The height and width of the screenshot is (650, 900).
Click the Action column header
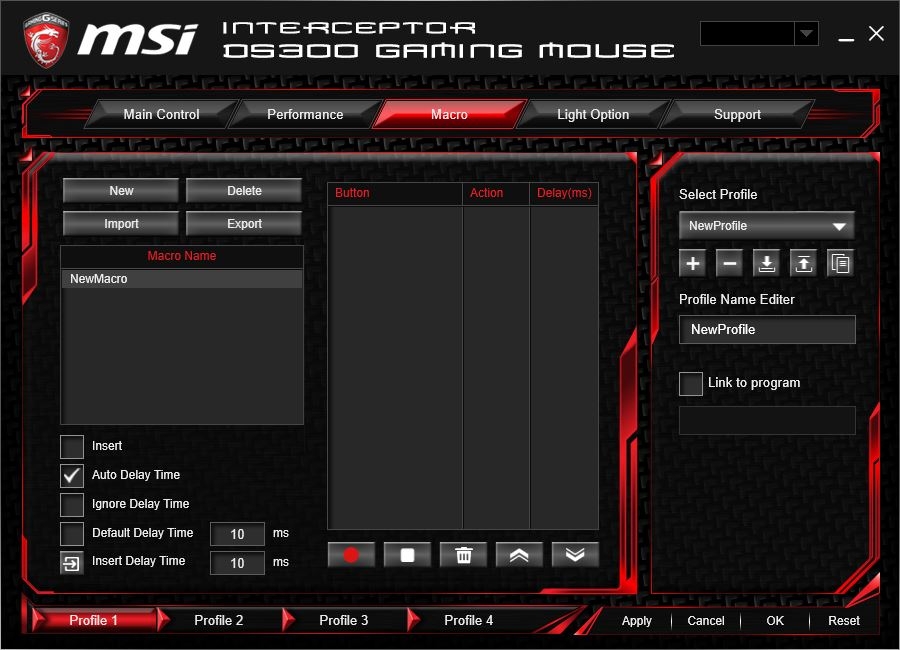496,194
